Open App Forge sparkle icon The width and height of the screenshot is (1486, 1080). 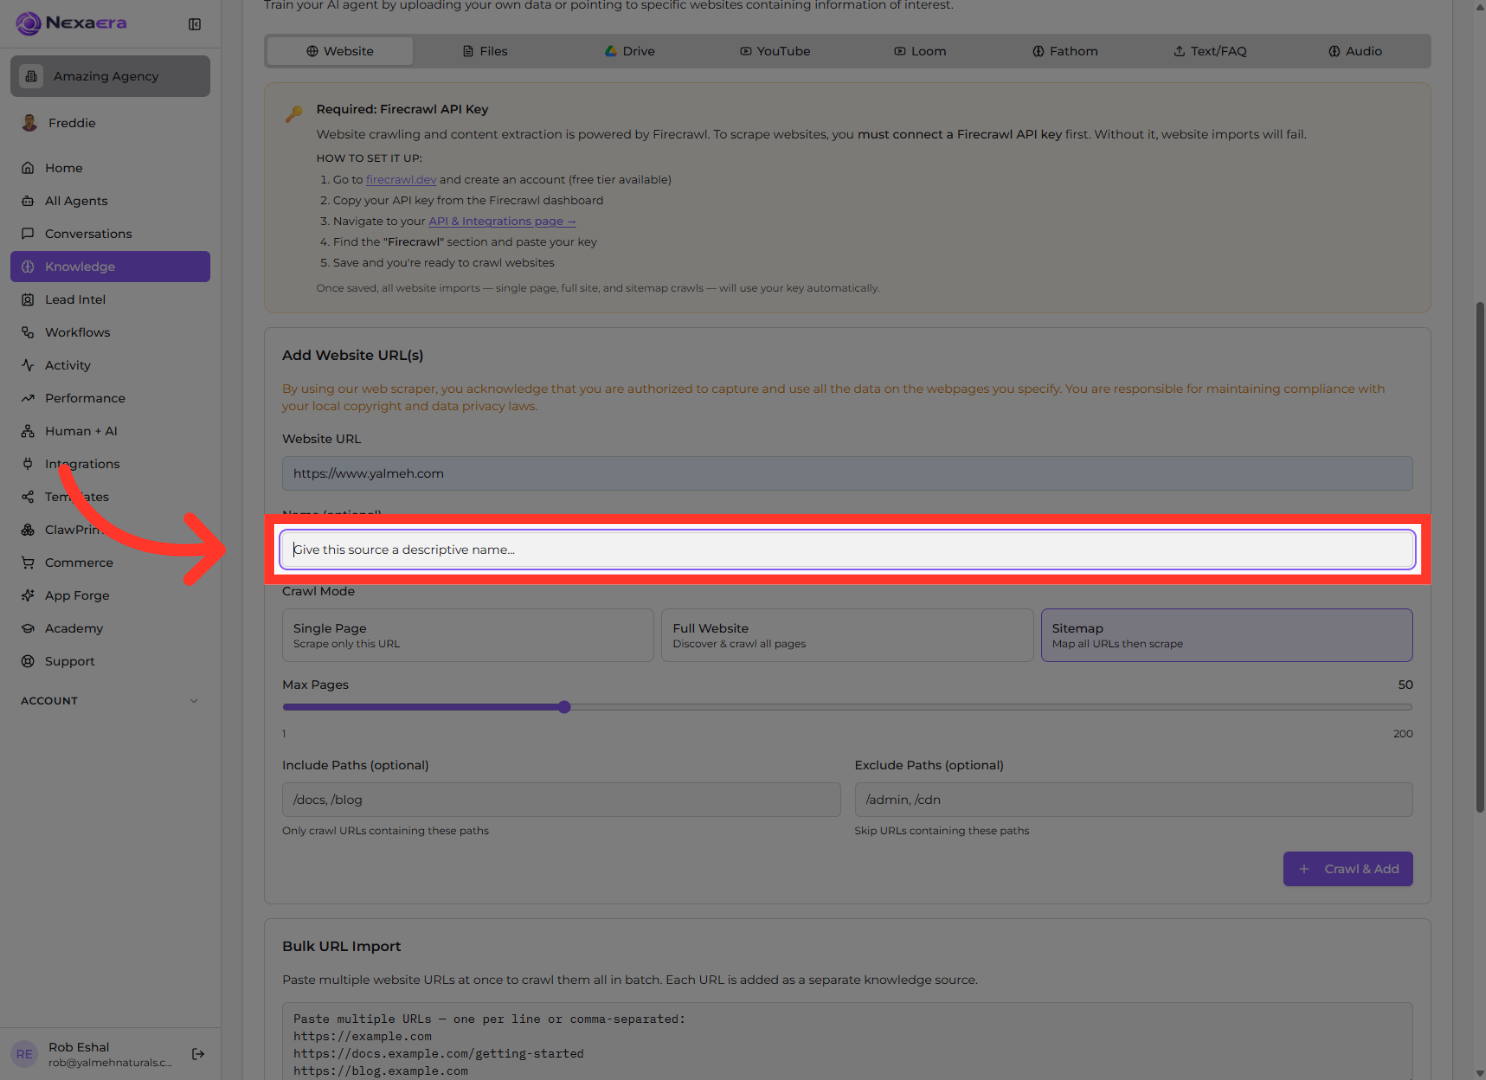(x=28, y=596)
